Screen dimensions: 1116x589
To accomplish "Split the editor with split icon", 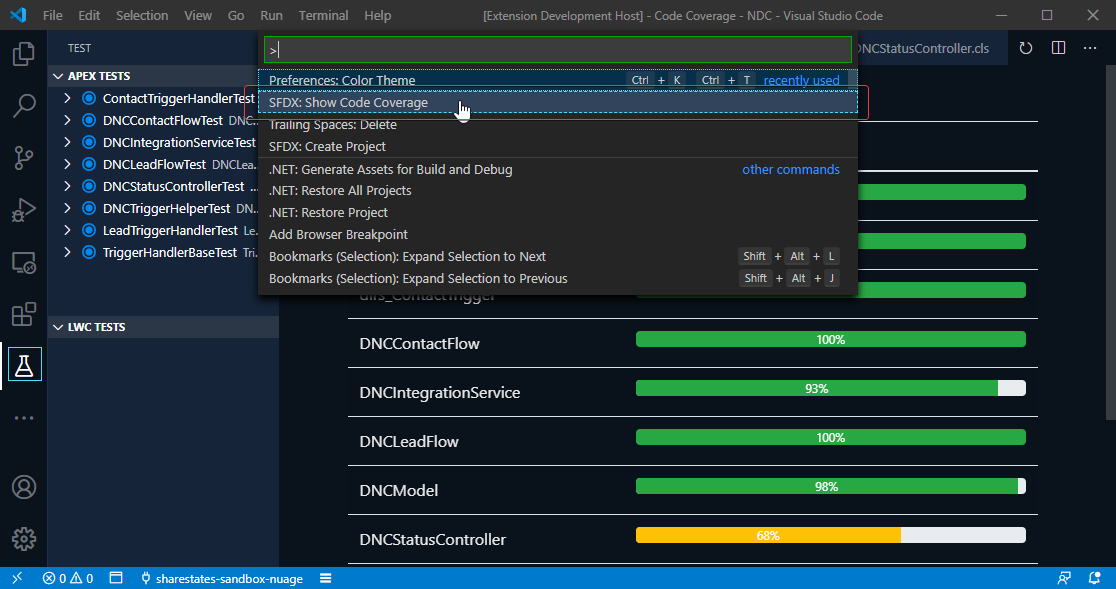I will [x=1058, y=48].
